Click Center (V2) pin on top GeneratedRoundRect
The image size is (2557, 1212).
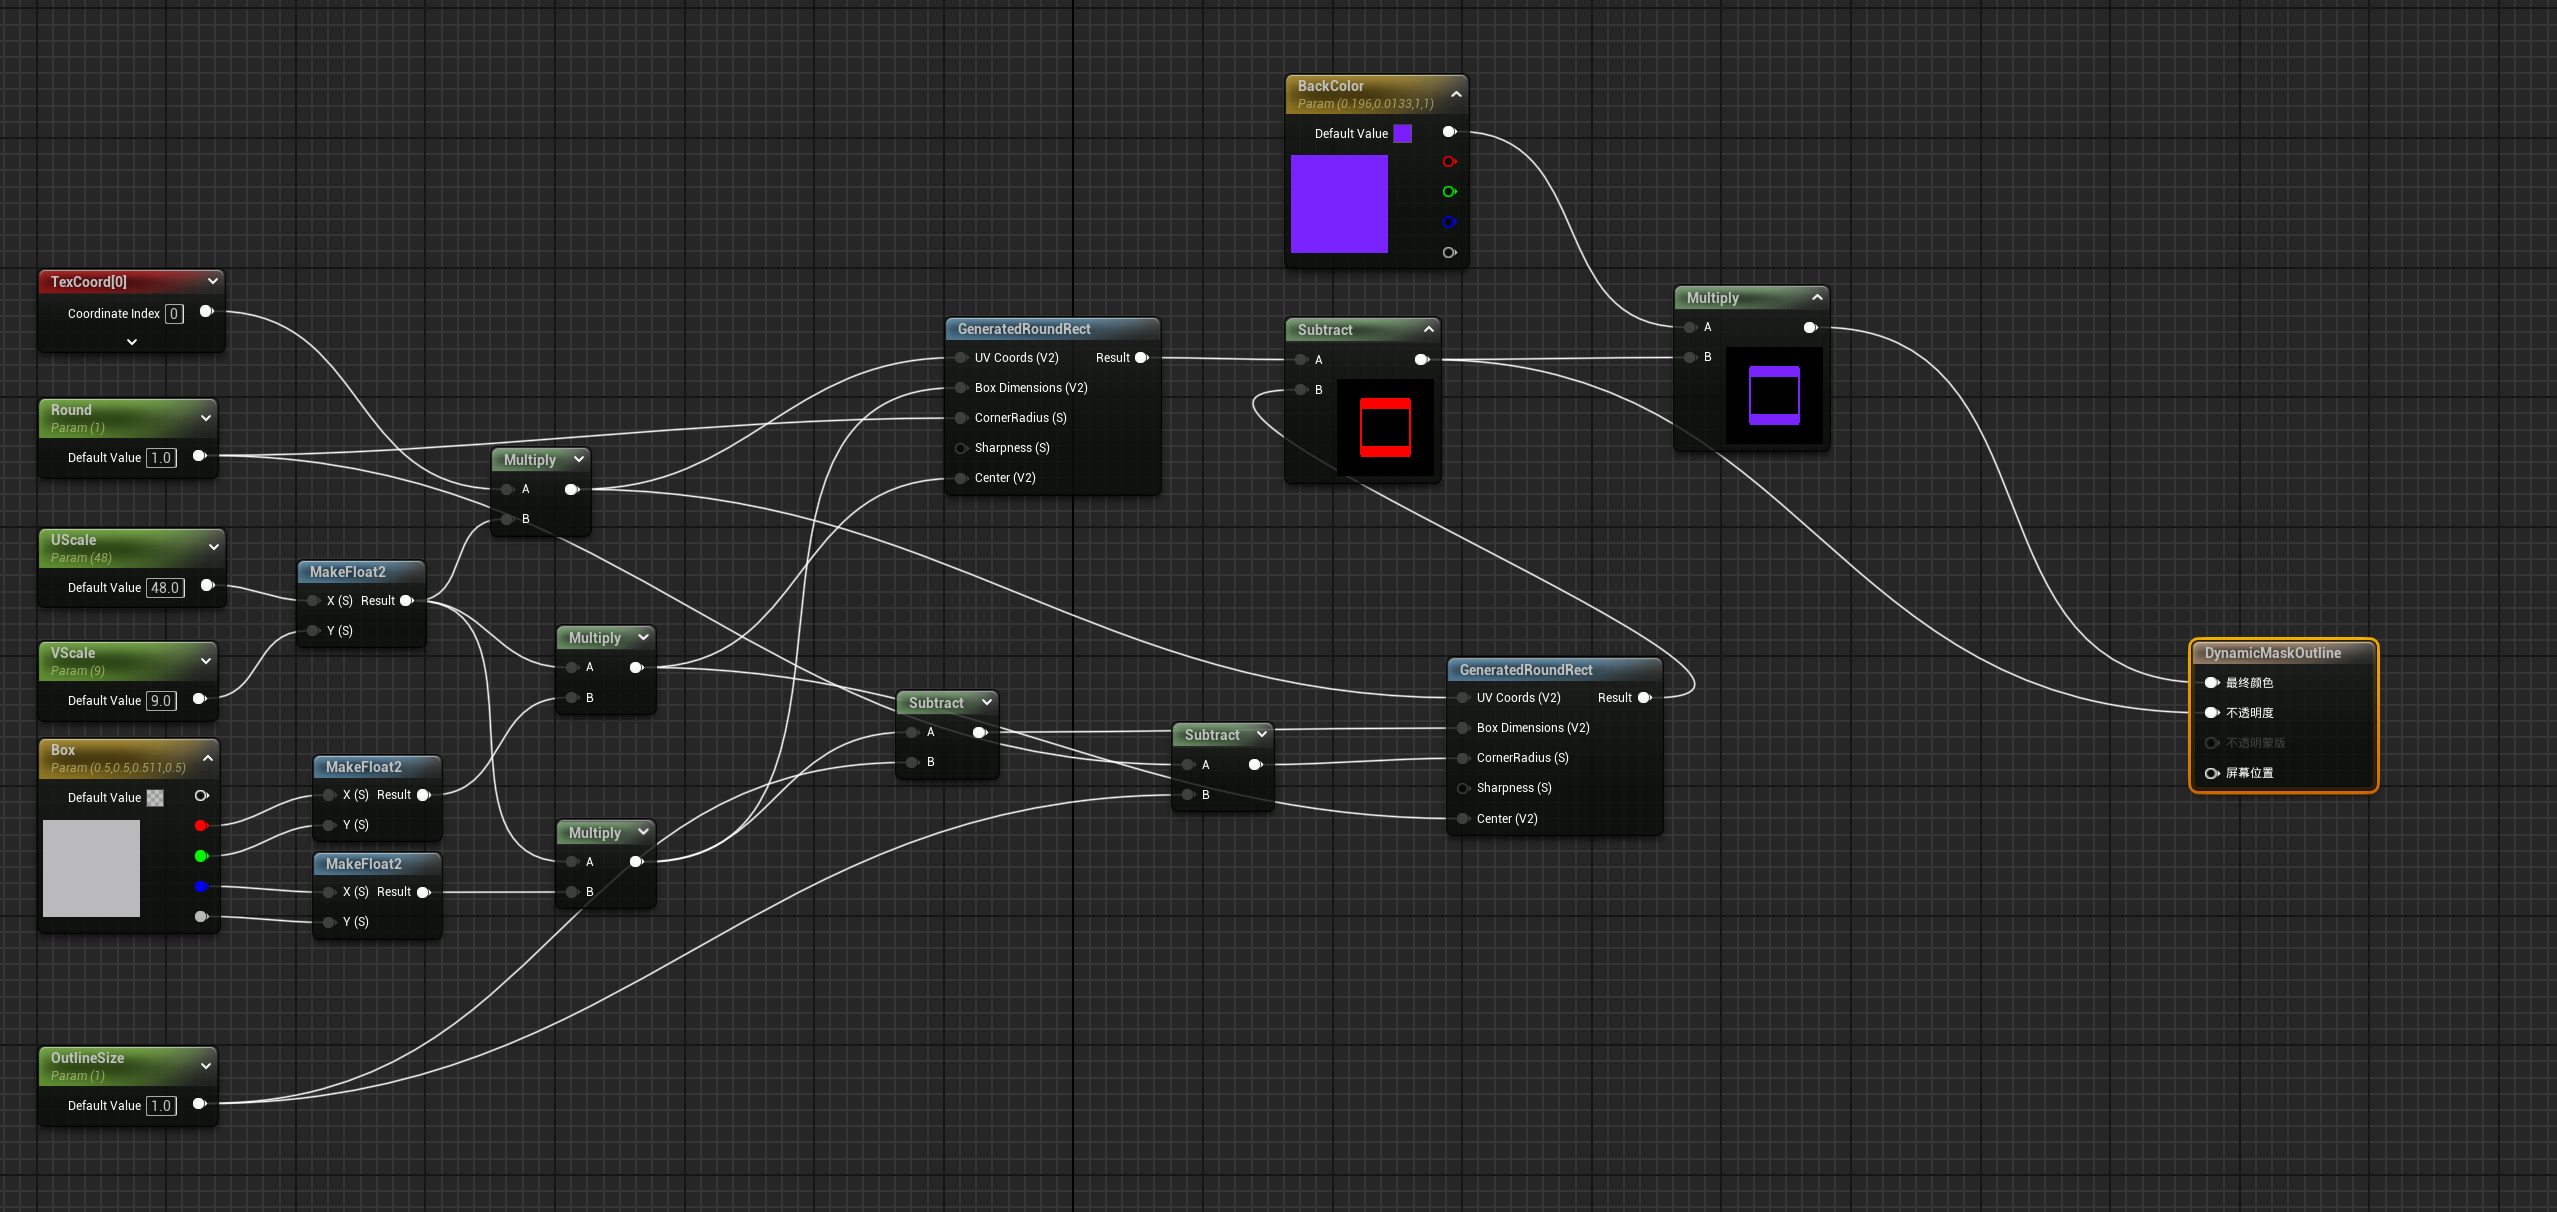click(961, 478)
